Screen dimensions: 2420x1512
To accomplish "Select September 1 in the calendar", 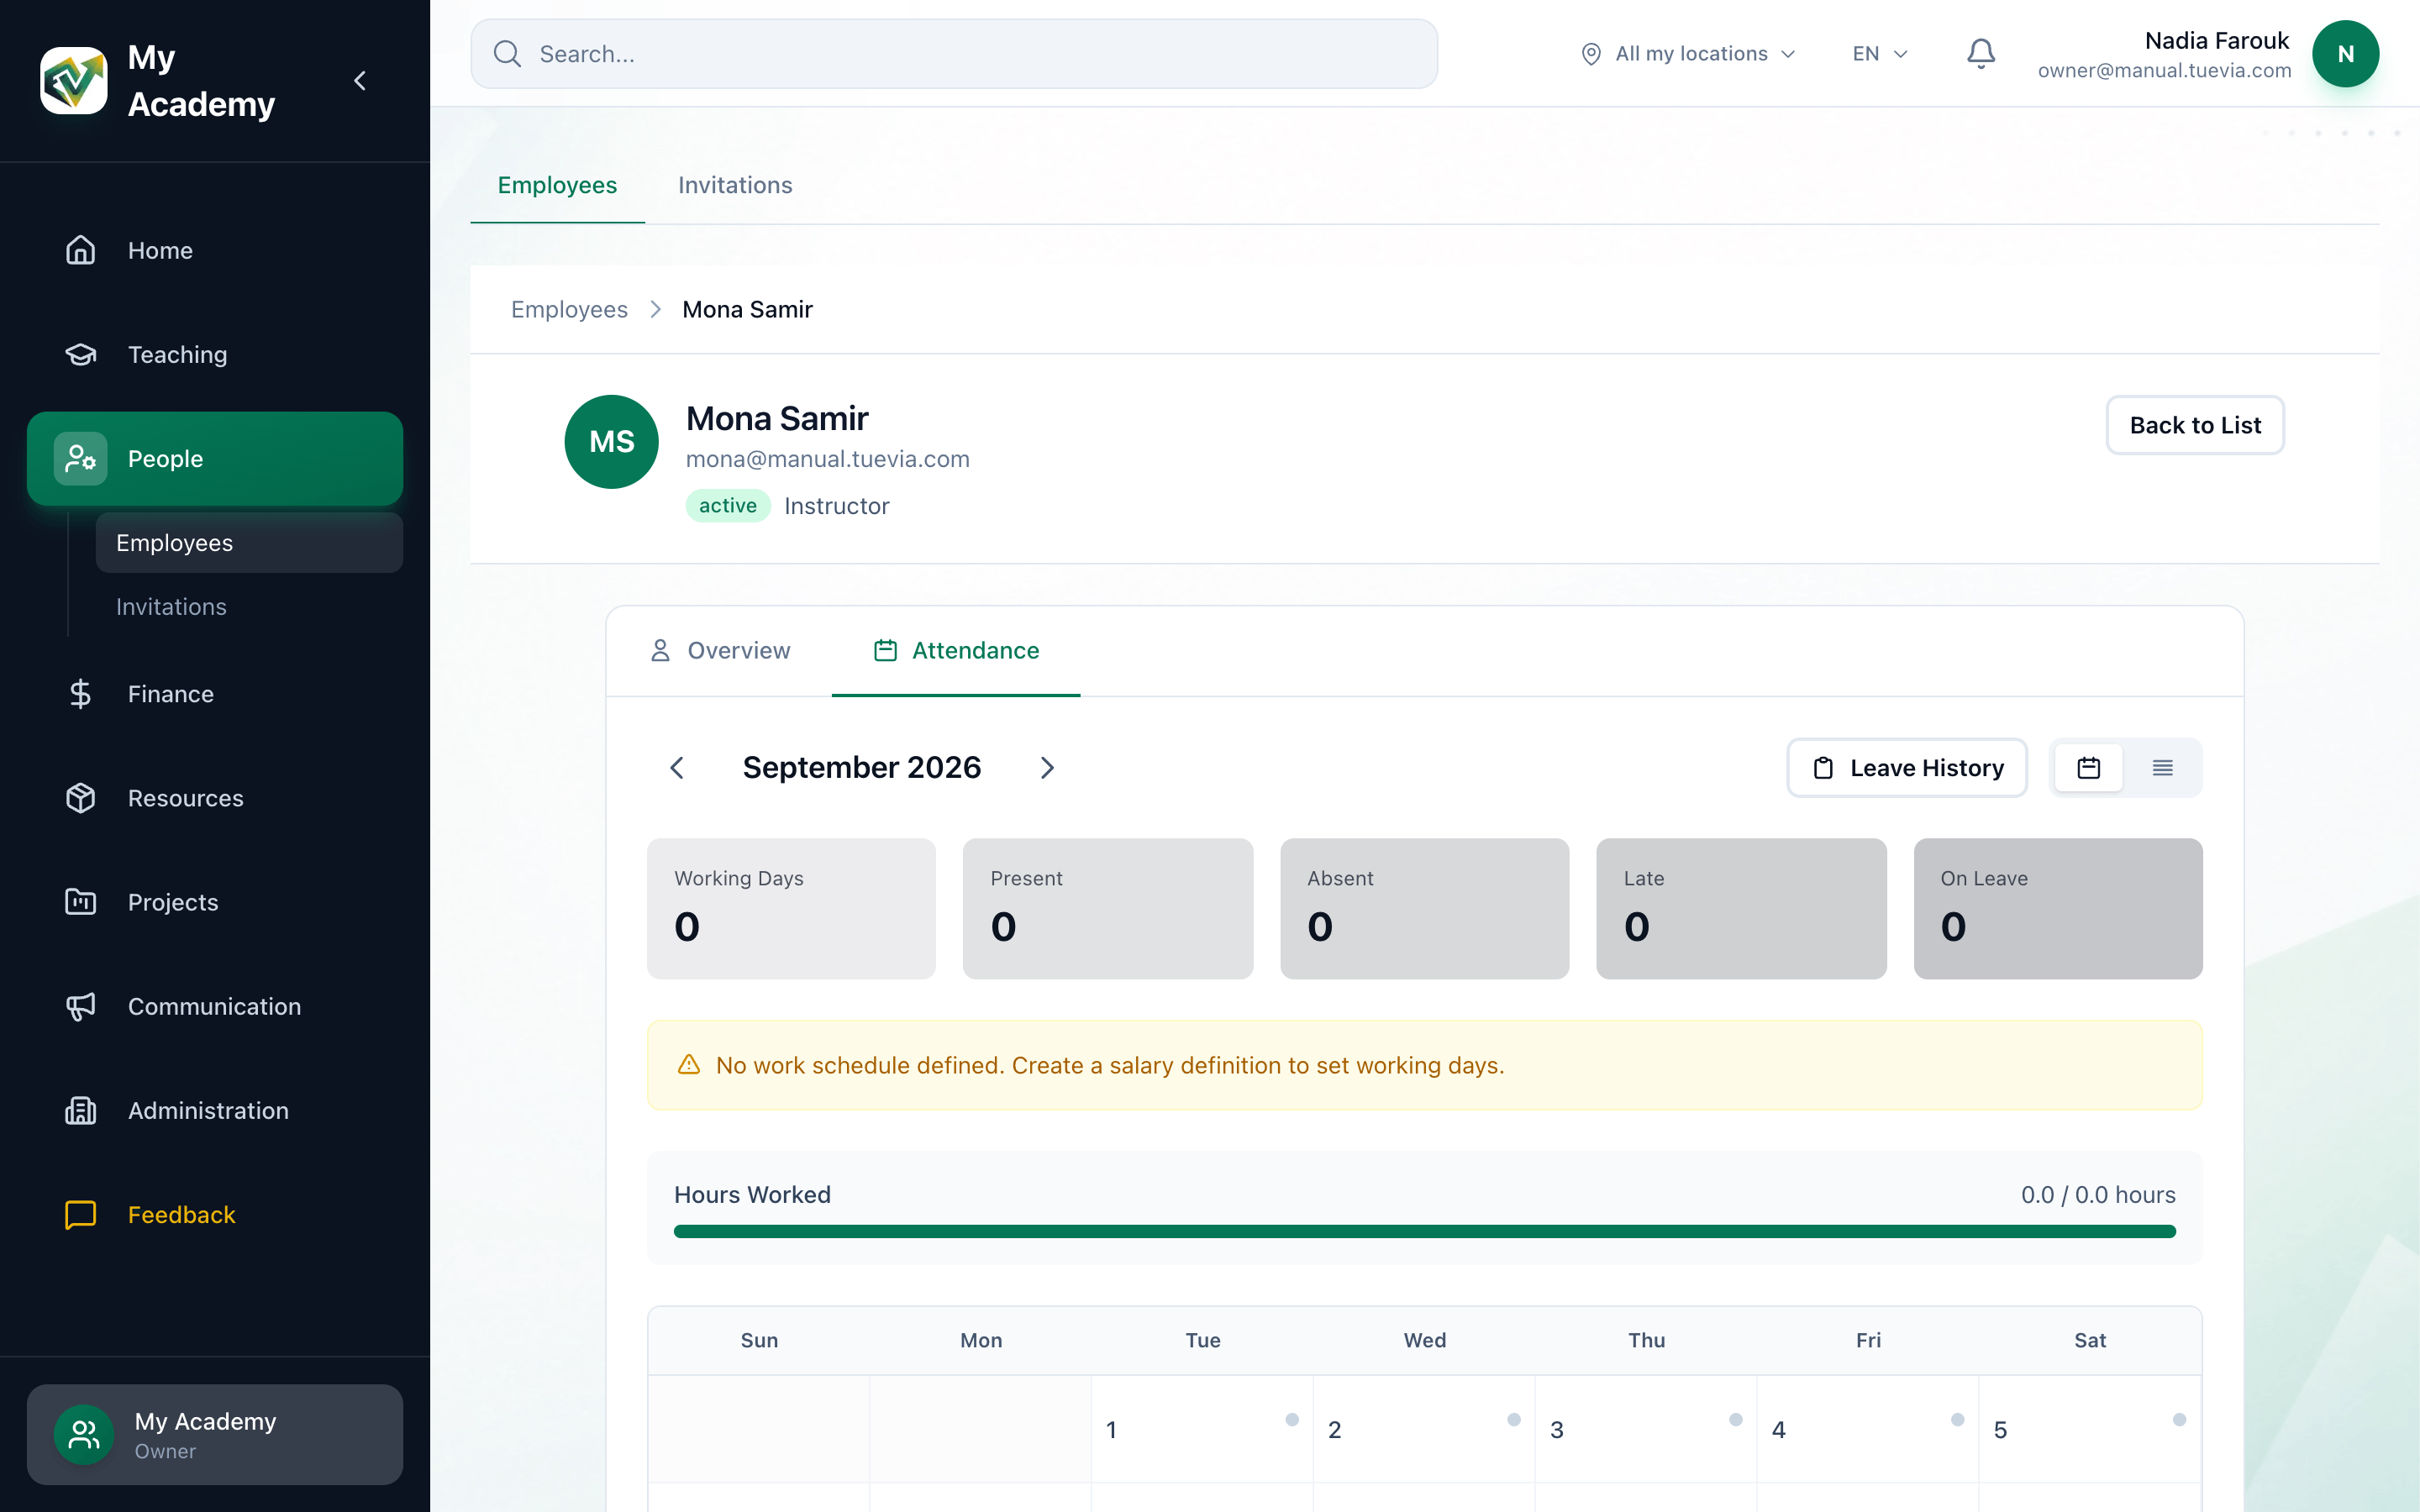I will point(1202,1429).
